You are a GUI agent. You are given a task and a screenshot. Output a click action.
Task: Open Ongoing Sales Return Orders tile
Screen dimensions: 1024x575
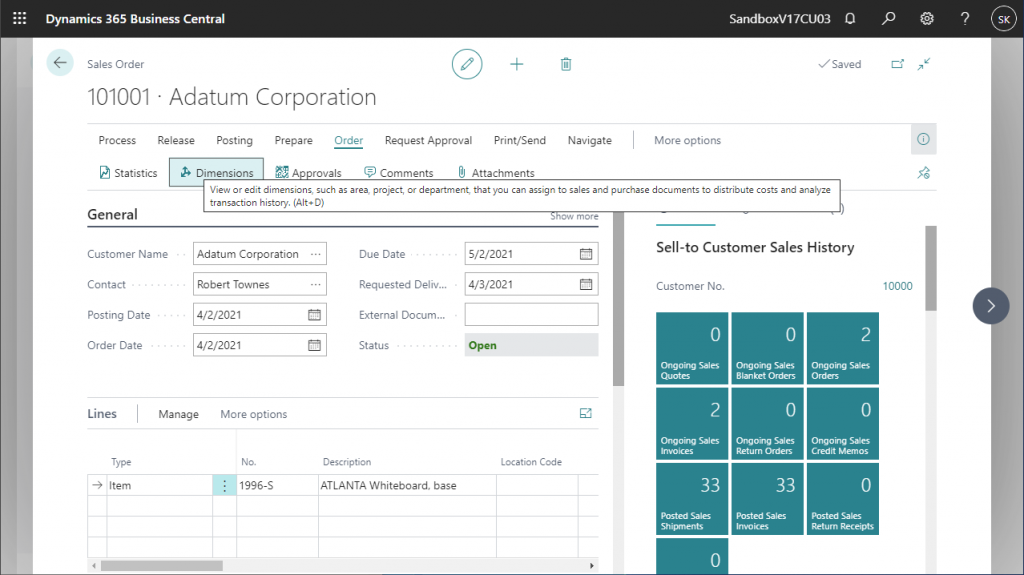tap(767, 423)
